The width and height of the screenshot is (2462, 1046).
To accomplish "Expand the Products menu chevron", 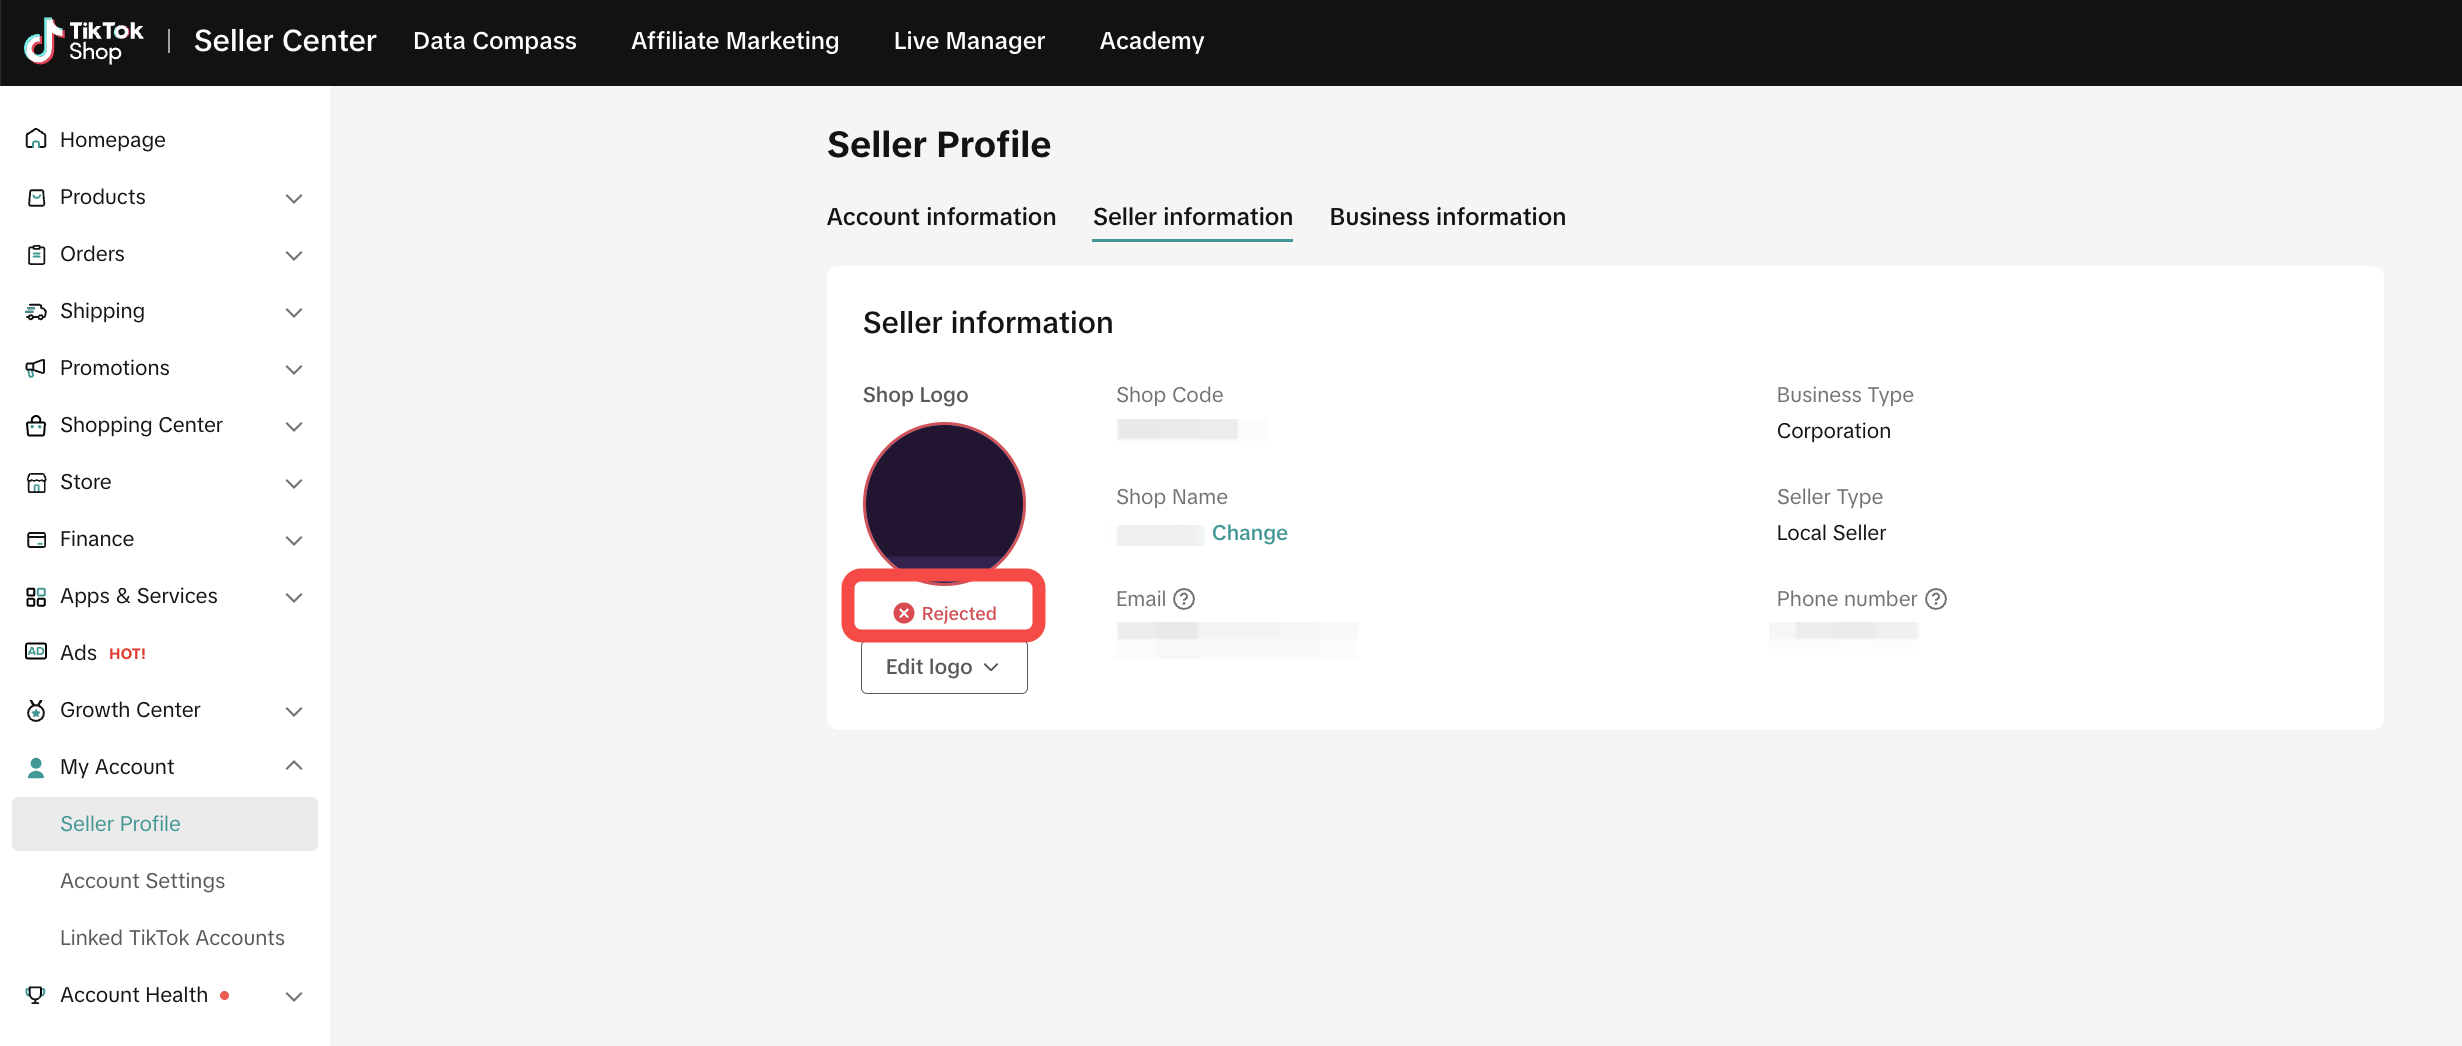I will pyautogui.click(x=294, y=198).
